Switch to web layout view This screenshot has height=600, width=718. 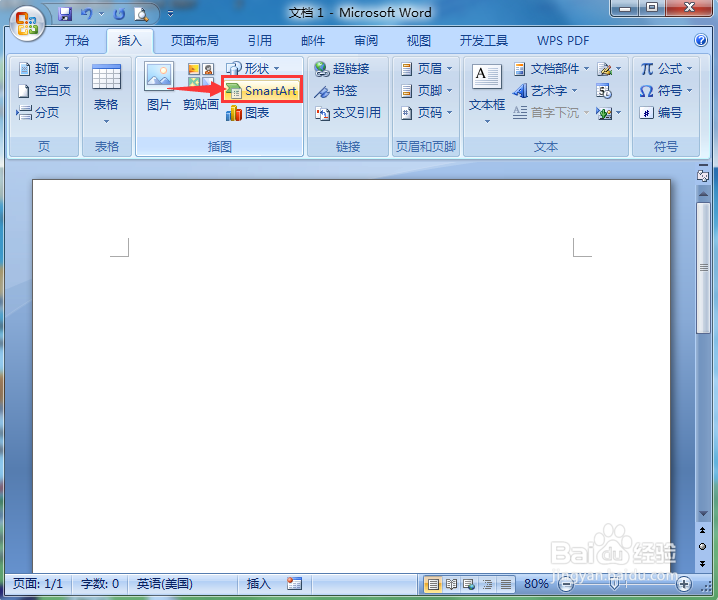click(469, 584)
